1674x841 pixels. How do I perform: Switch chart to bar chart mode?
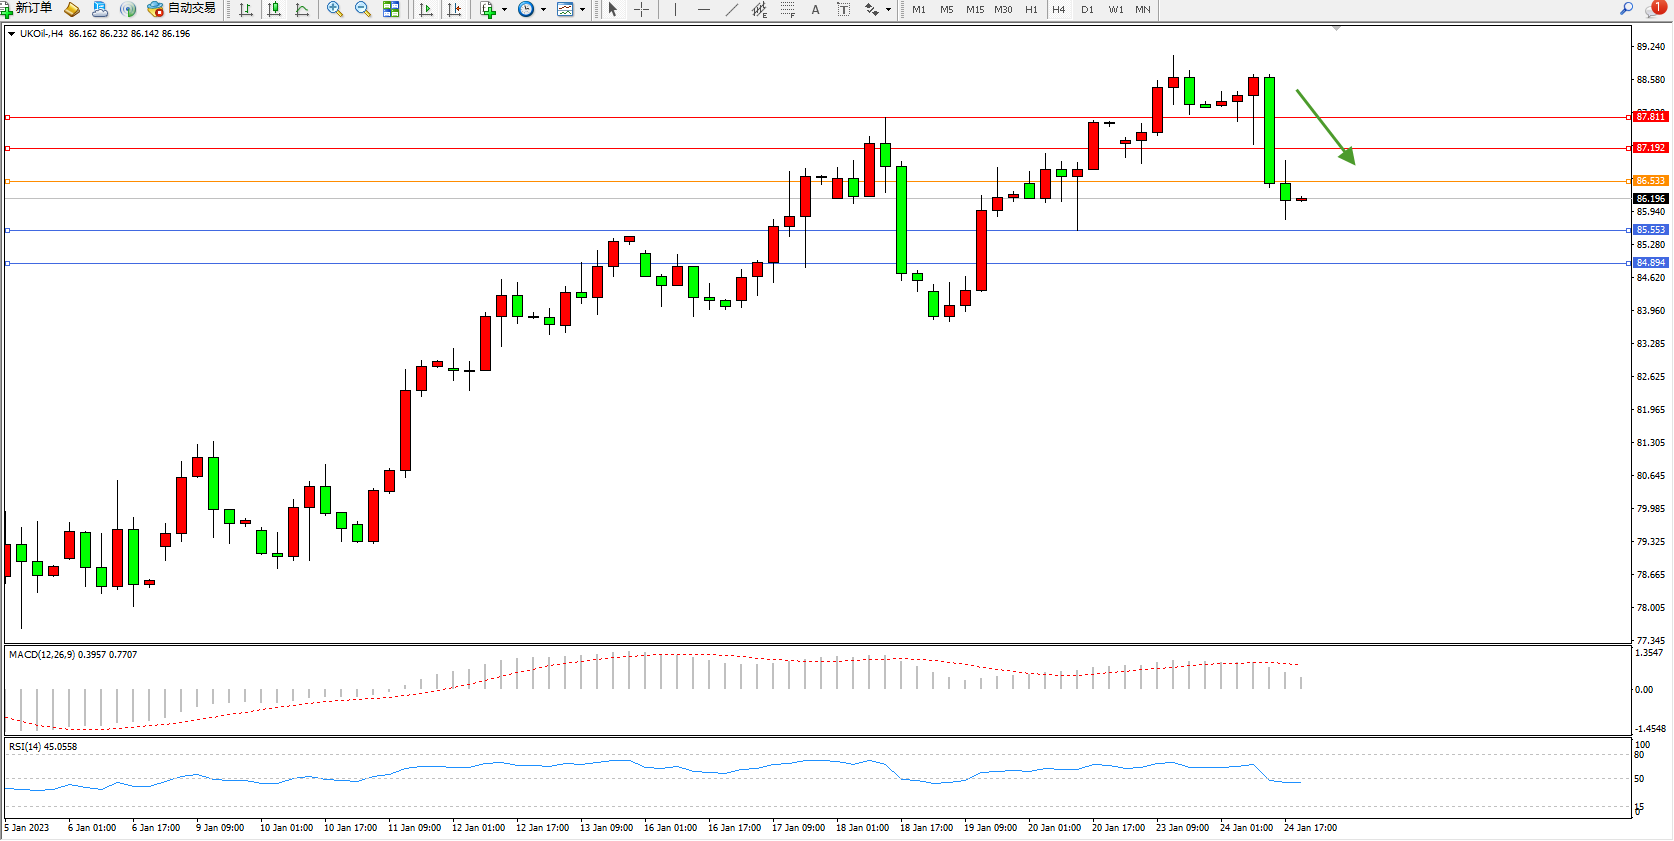tap(246, 9)
